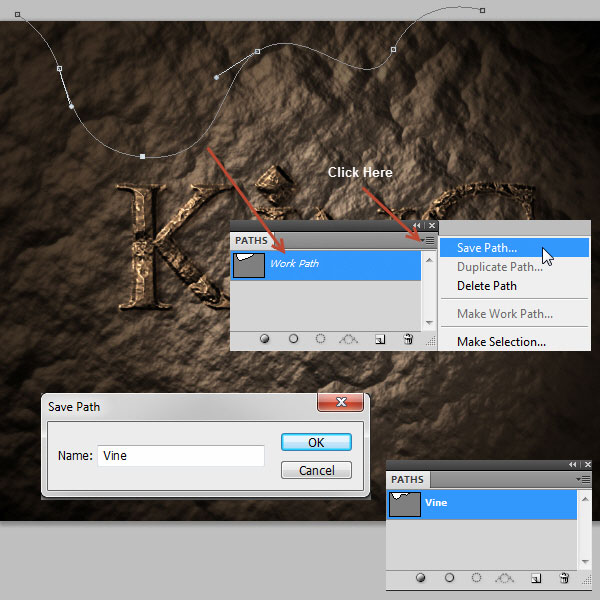Click create new path icon in Work Path panel
The width and height of the screenshot is (600, 600).
[x=380, y=339]
